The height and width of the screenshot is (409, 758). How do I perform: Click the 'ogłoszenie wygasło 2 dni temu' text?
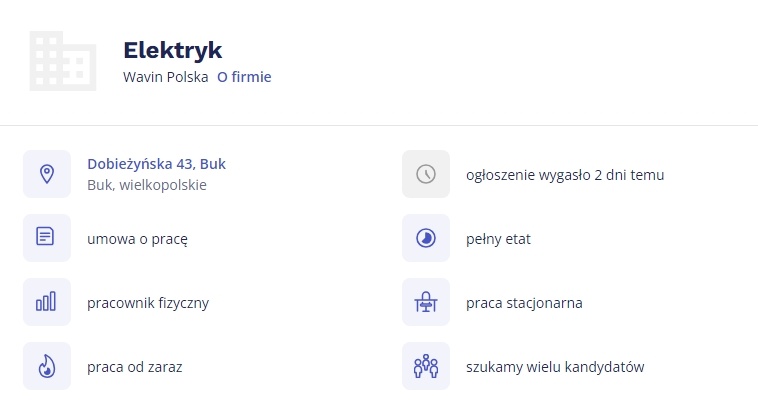tap(565, 175)
